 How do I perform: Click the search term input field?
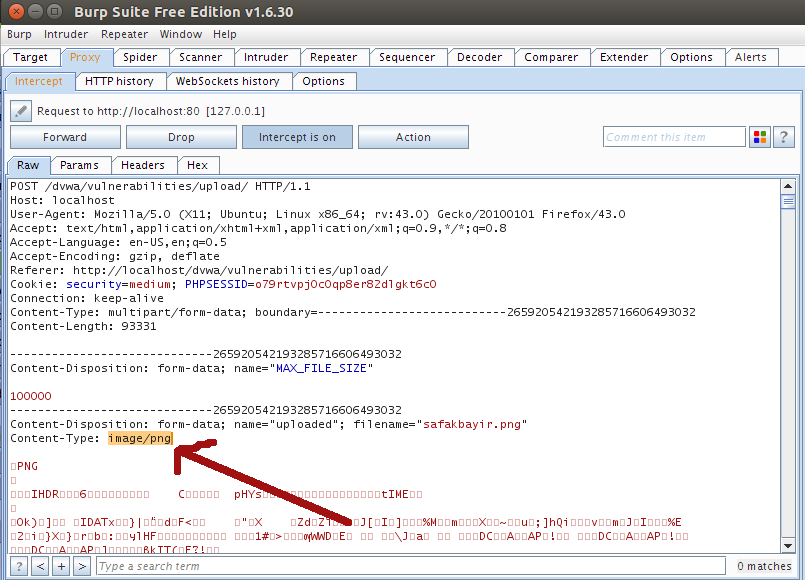tap(411, 566)
